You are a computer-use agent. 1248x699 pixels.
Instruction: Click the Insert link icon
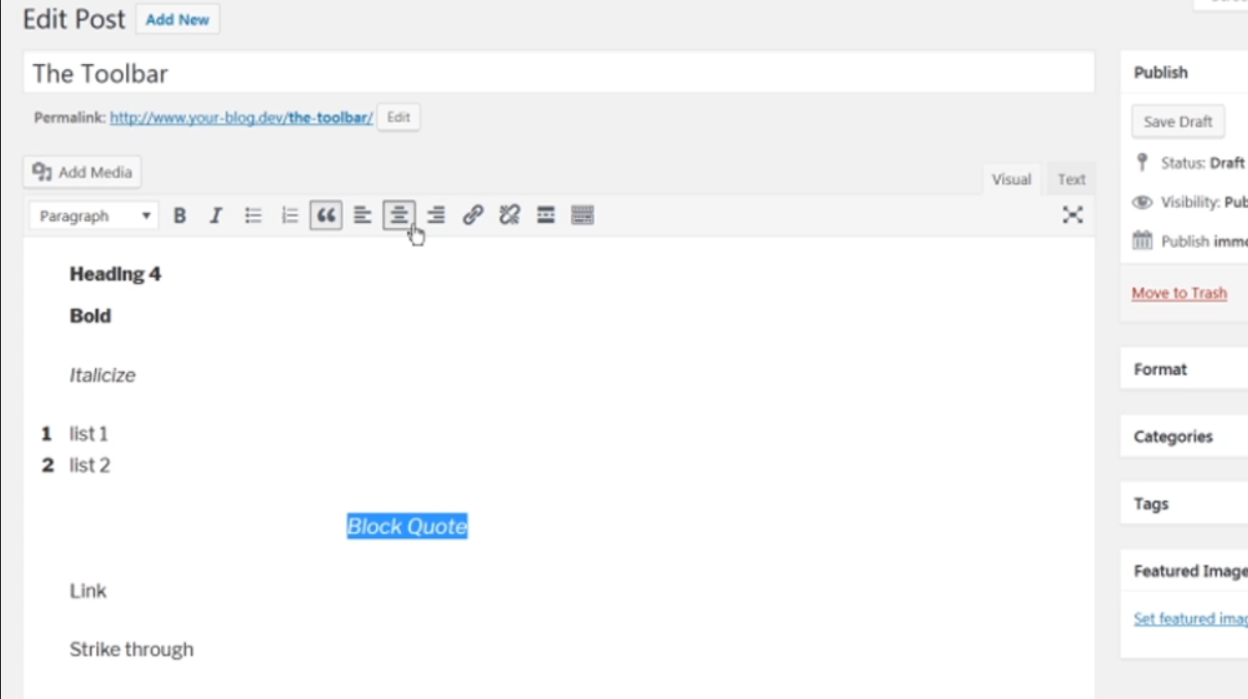point(473,215)
